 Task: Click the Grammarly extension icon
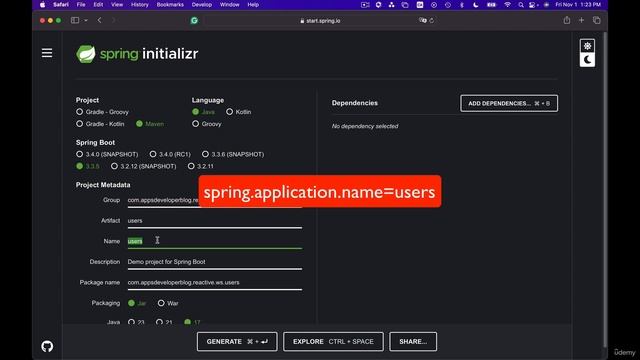coord(194,20)
